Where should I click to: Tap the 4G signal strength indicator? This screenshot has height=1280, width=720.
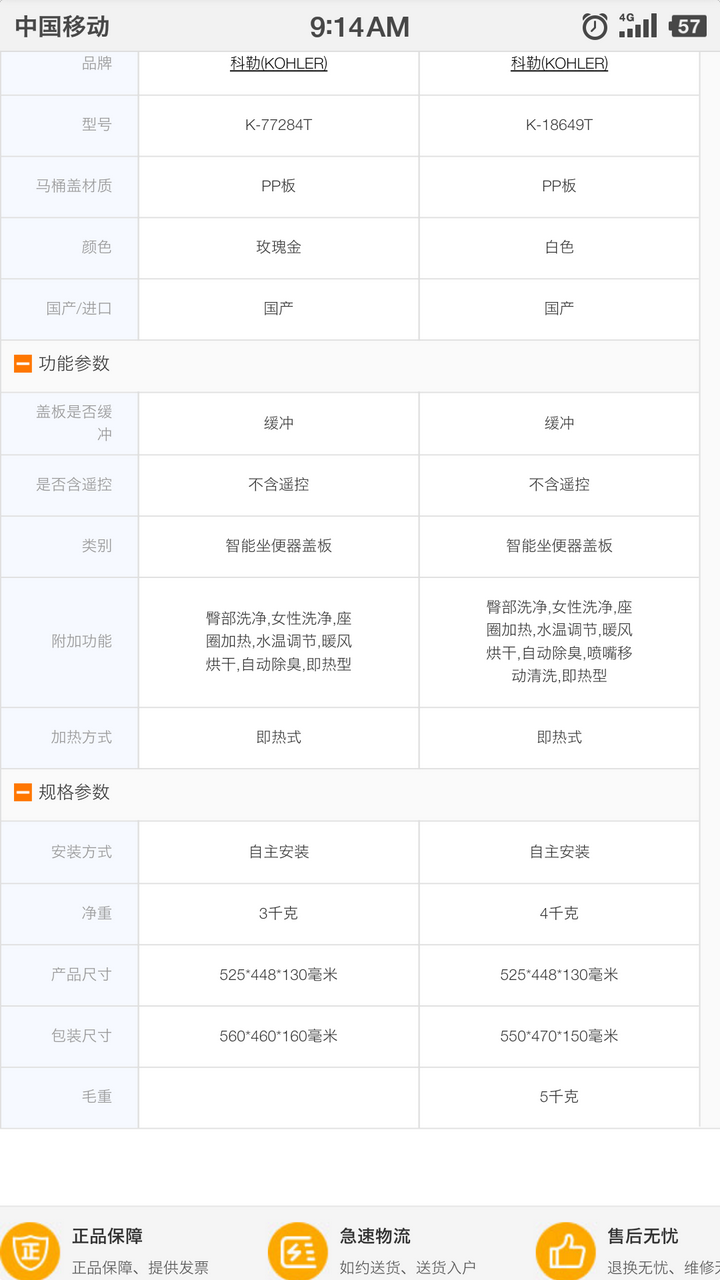point(638,26)
